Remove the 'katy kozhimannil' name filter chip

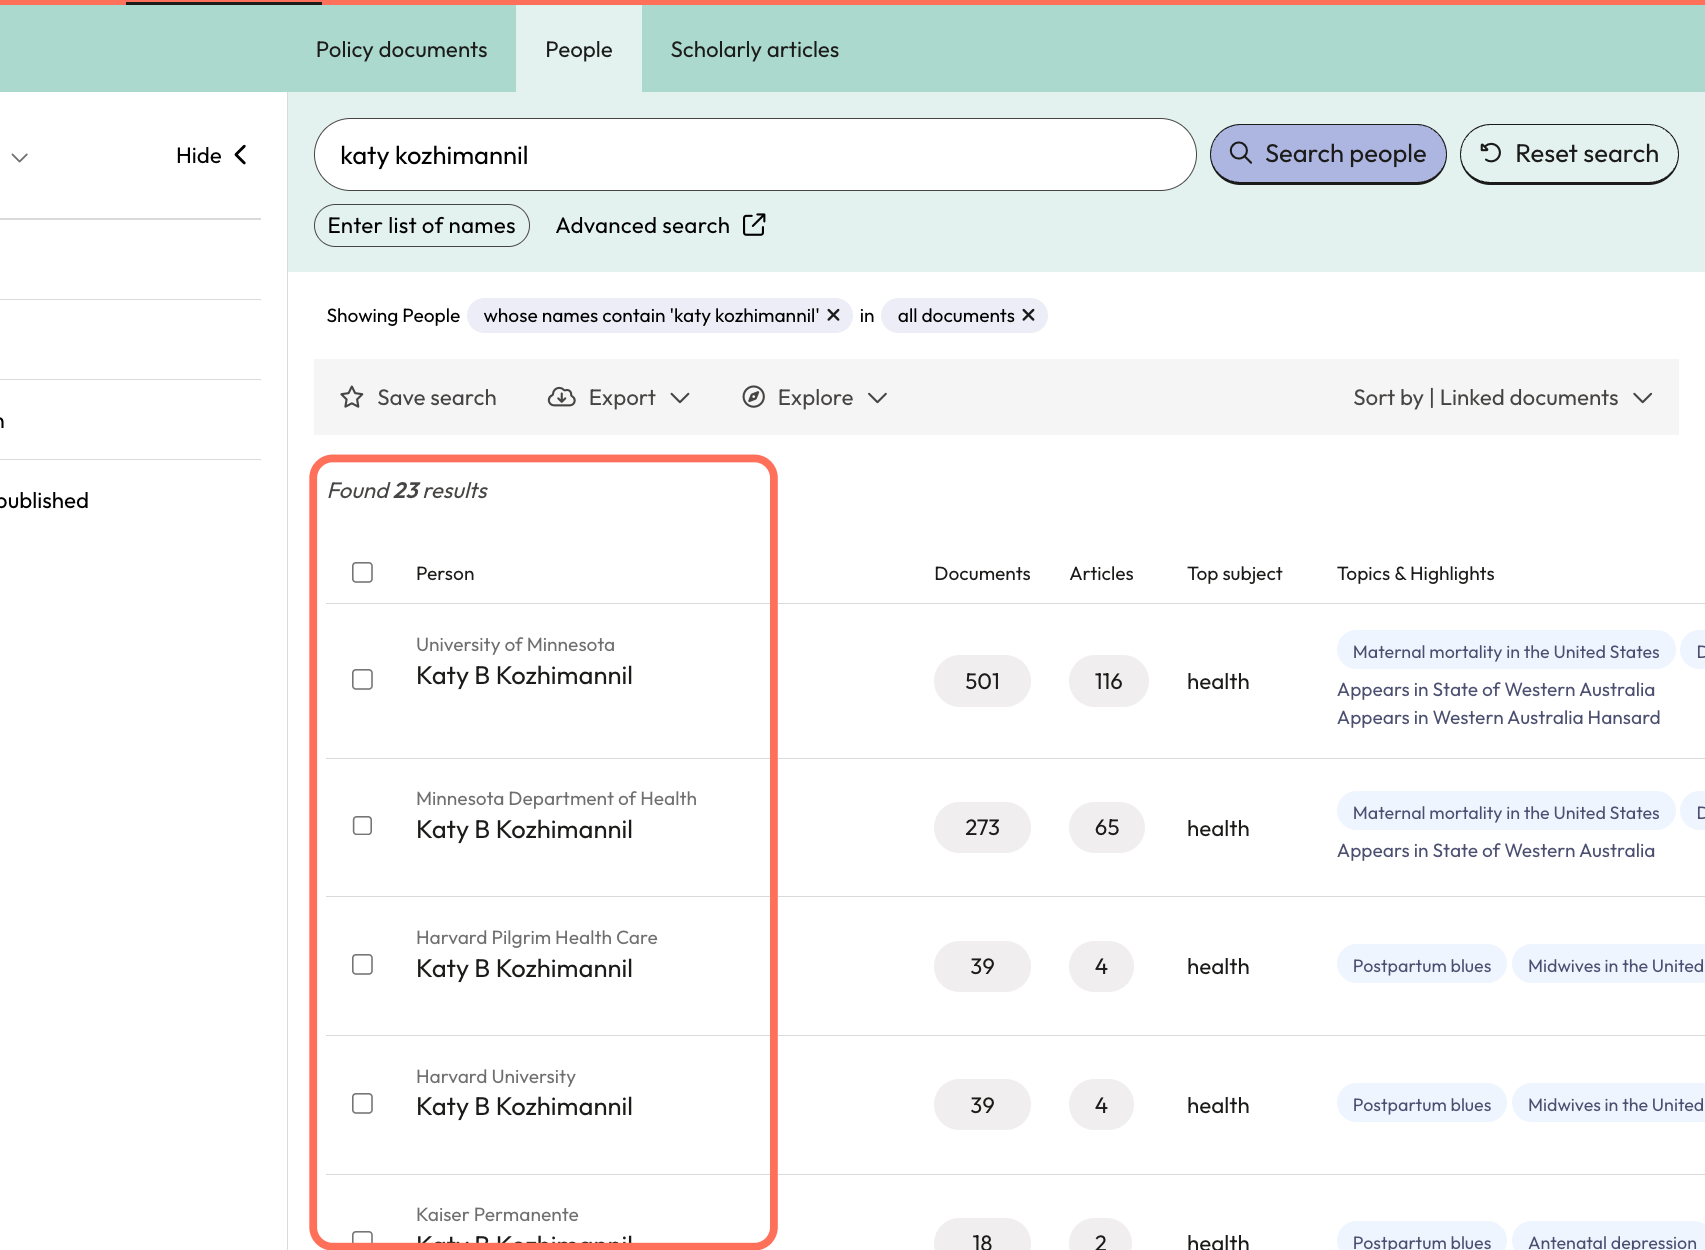(x=833, y=315)
